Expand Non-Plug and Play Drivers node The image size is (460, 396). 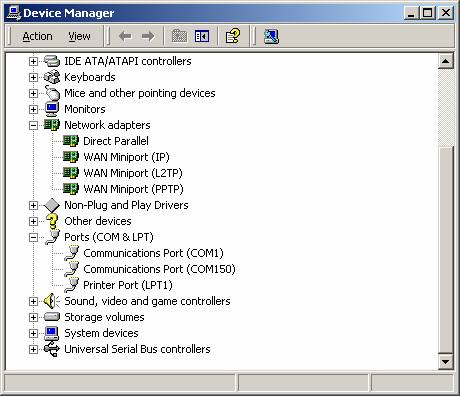33,205
